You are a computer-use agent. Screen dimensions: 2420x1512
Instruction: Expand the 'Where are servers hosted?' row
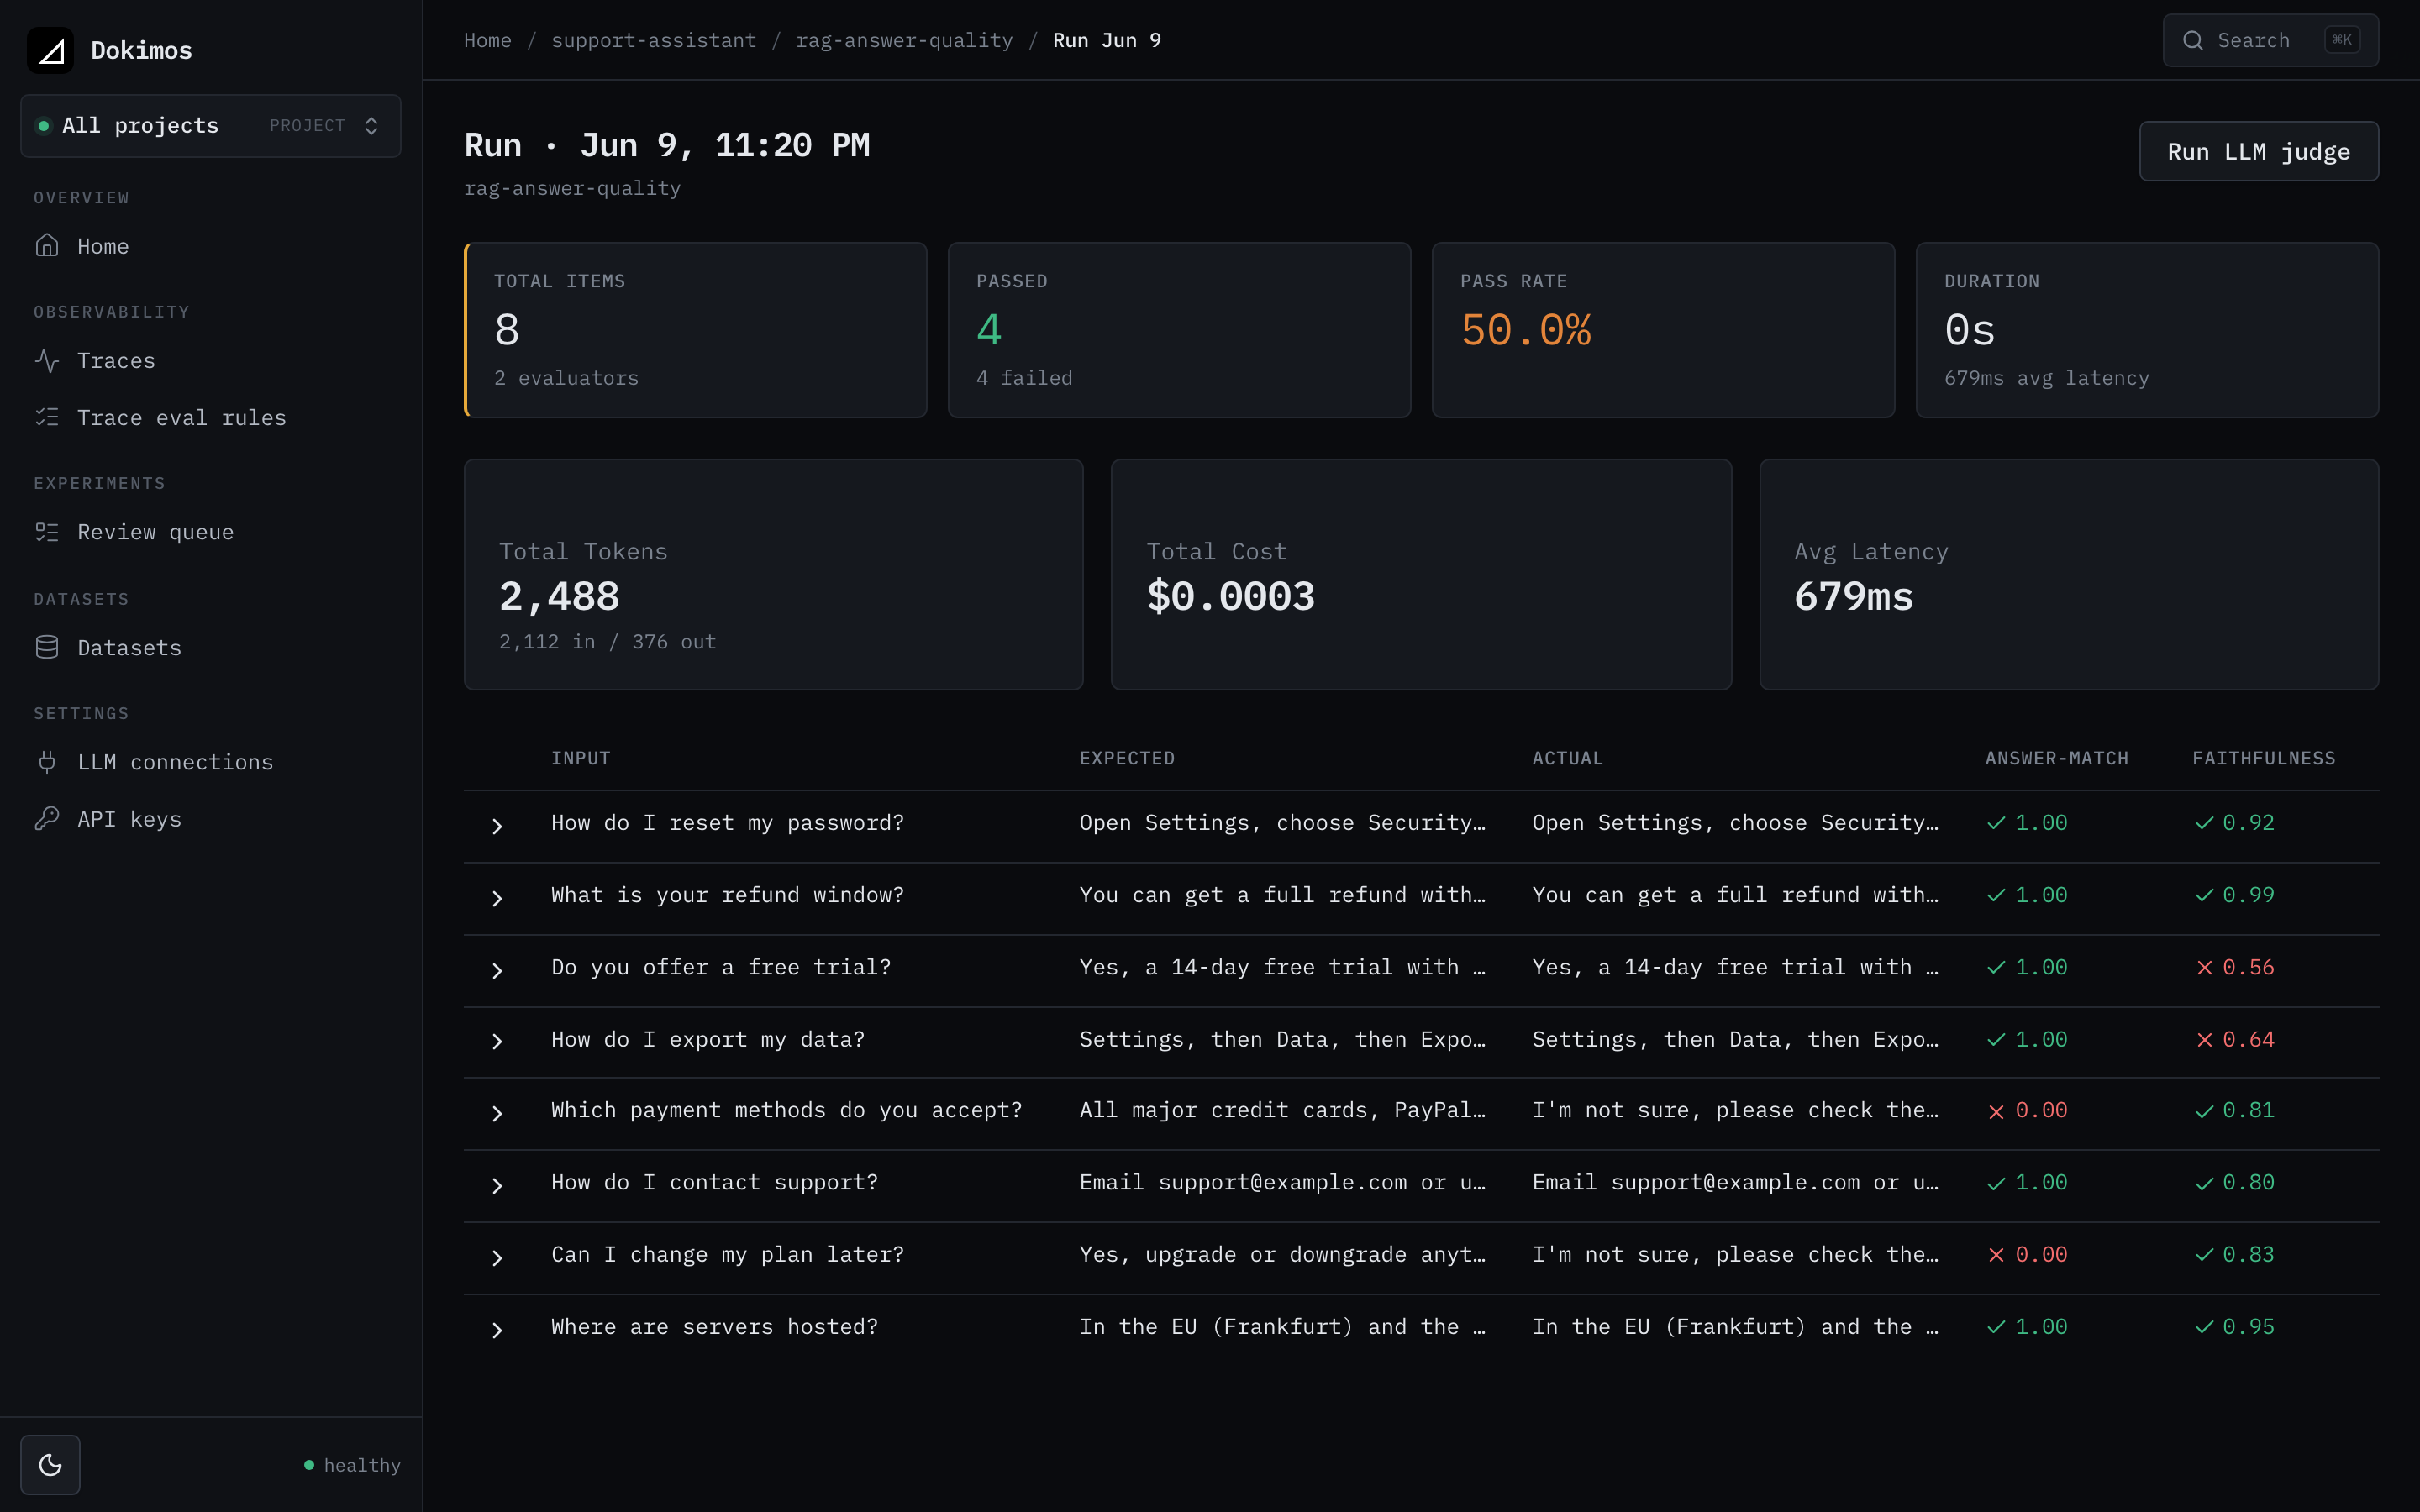497,1330
